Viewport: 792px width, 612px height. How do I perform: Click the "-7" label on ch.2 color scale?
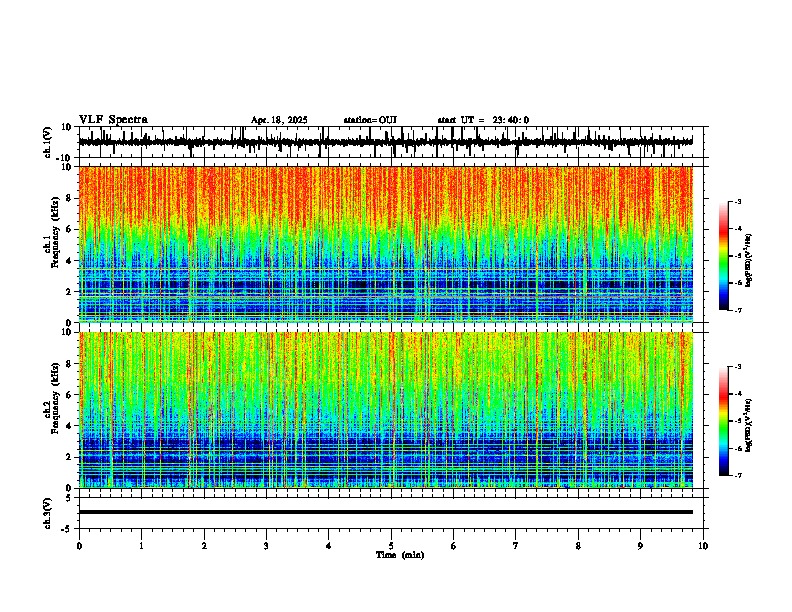[738, 476]
